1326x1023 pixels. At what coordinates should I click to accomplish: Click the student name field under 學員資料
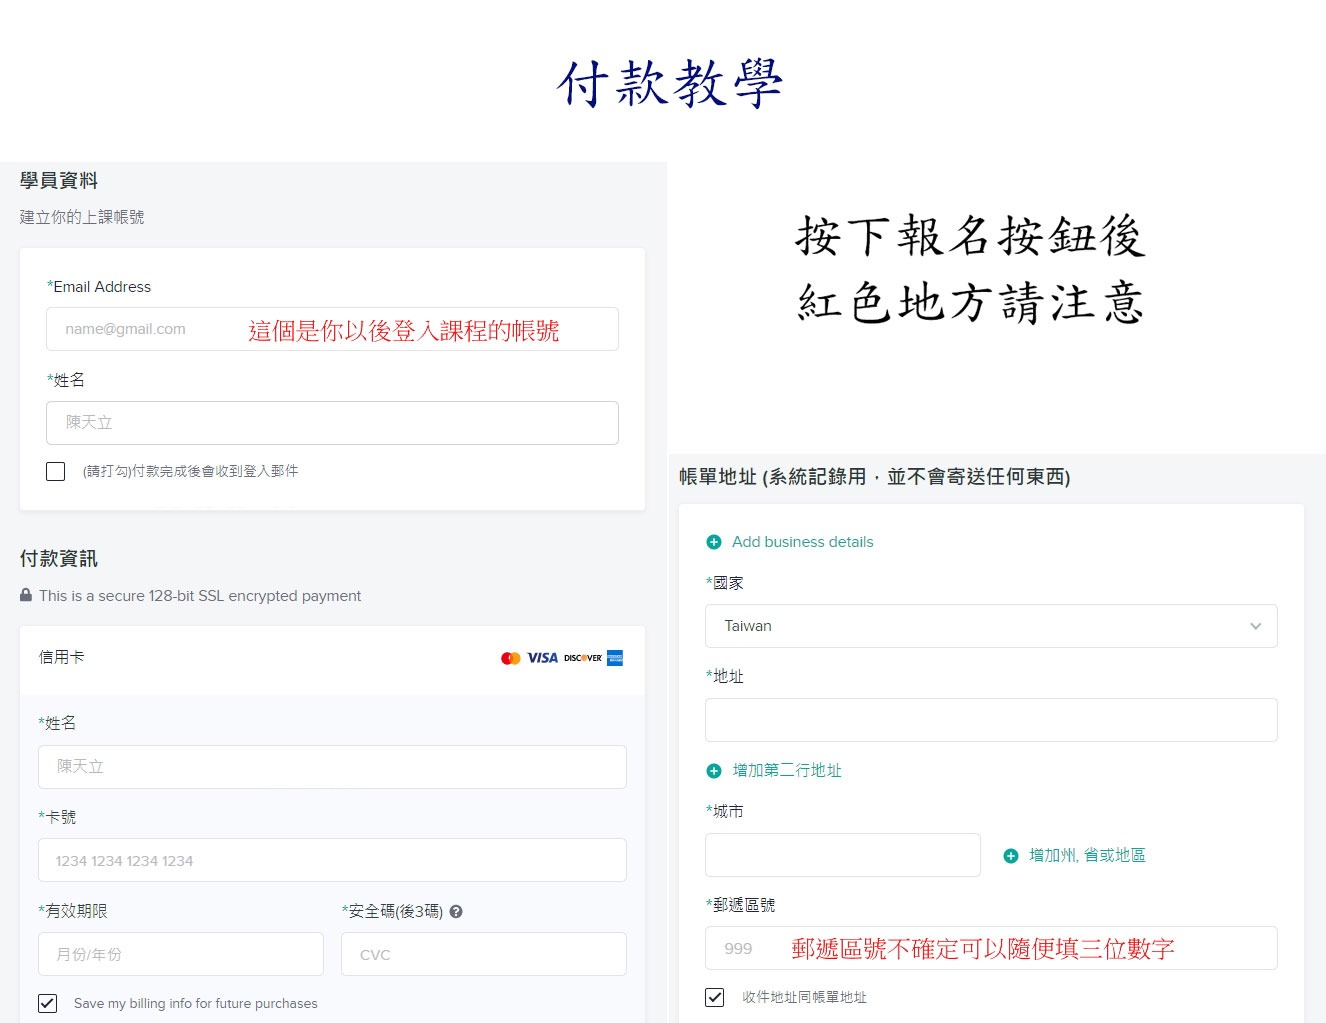pyautogui.click(x=332, y=423)
